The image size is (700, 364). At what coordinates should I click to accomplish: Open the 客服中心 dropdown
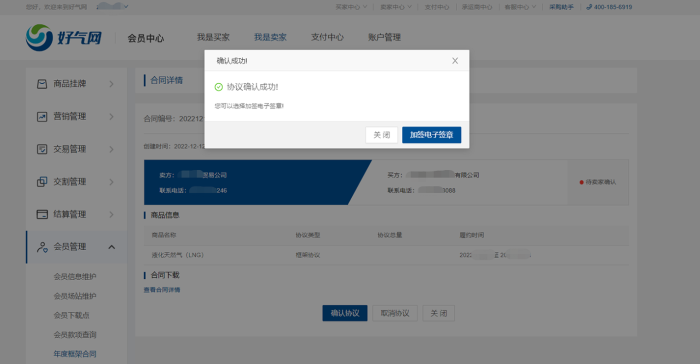pyautogui.click(x=520, y=7)
